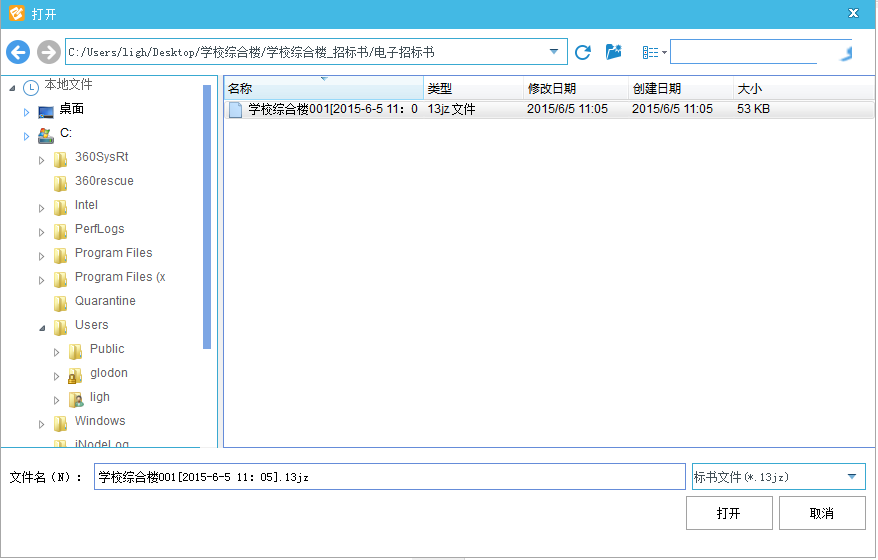The width and height of the screenshot is (878, 560).
Task: Click the 取消 button
Action: tap(822, 513)
